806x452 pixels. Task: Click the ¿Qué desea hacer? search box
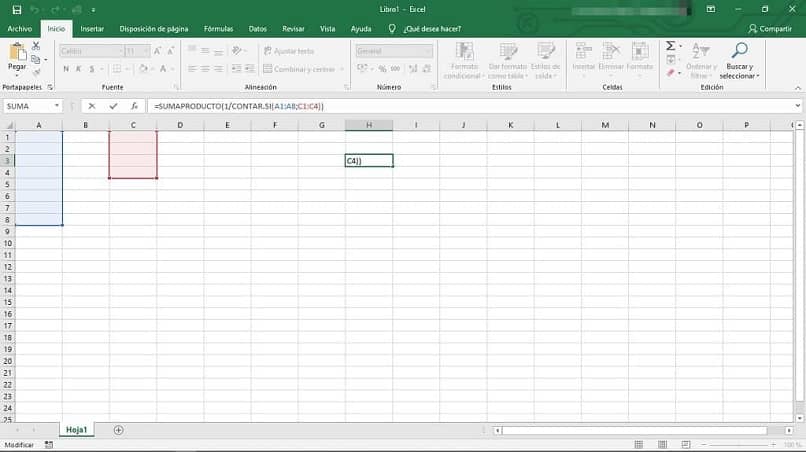click(432, 29)
